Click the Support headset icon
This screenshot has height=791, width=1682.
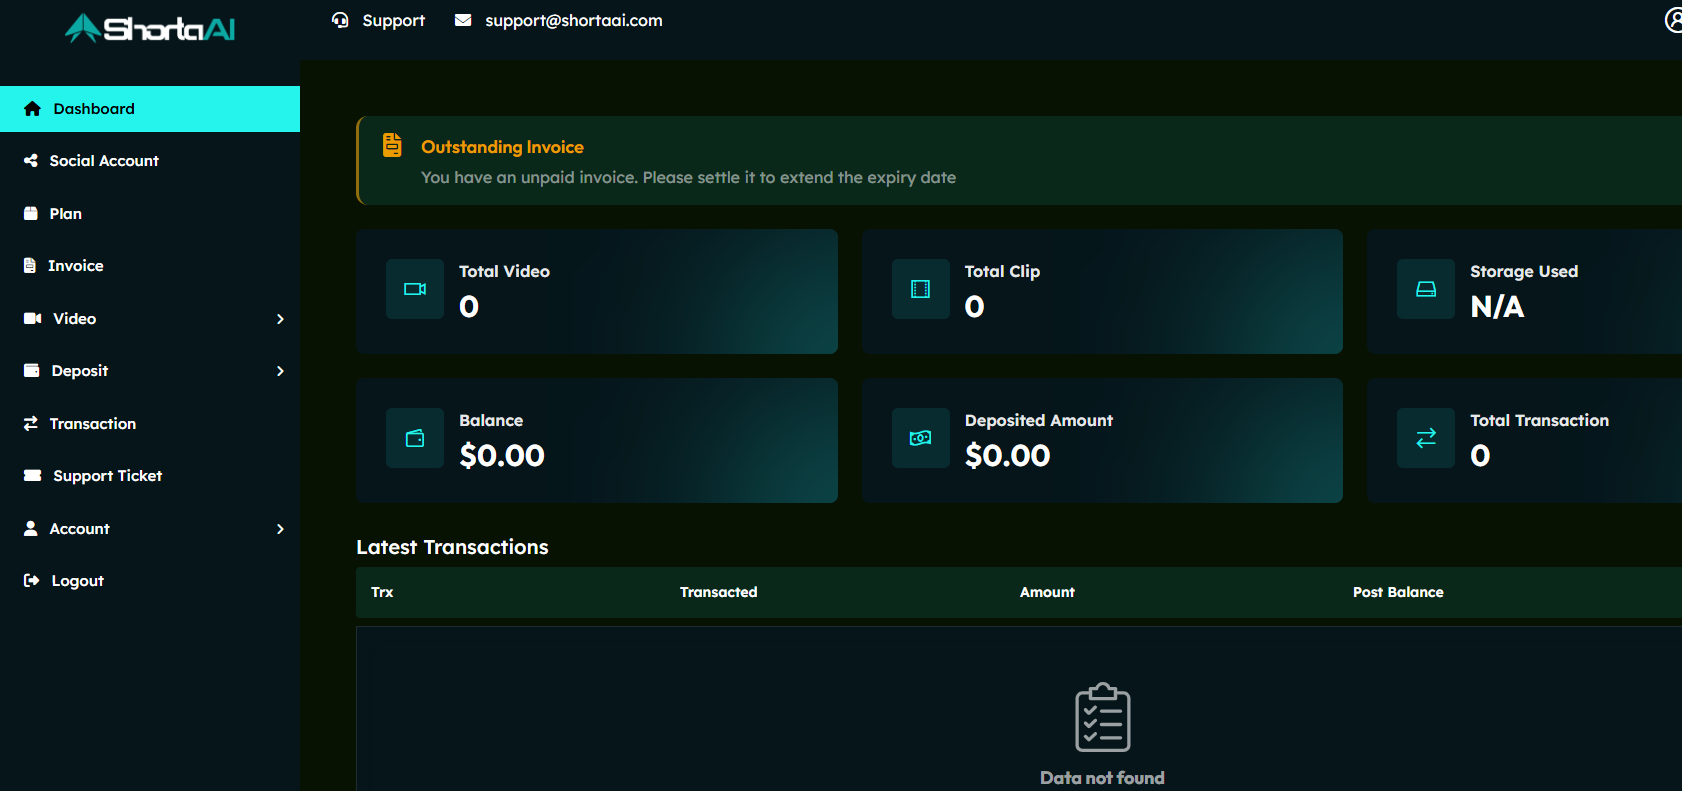340,20
